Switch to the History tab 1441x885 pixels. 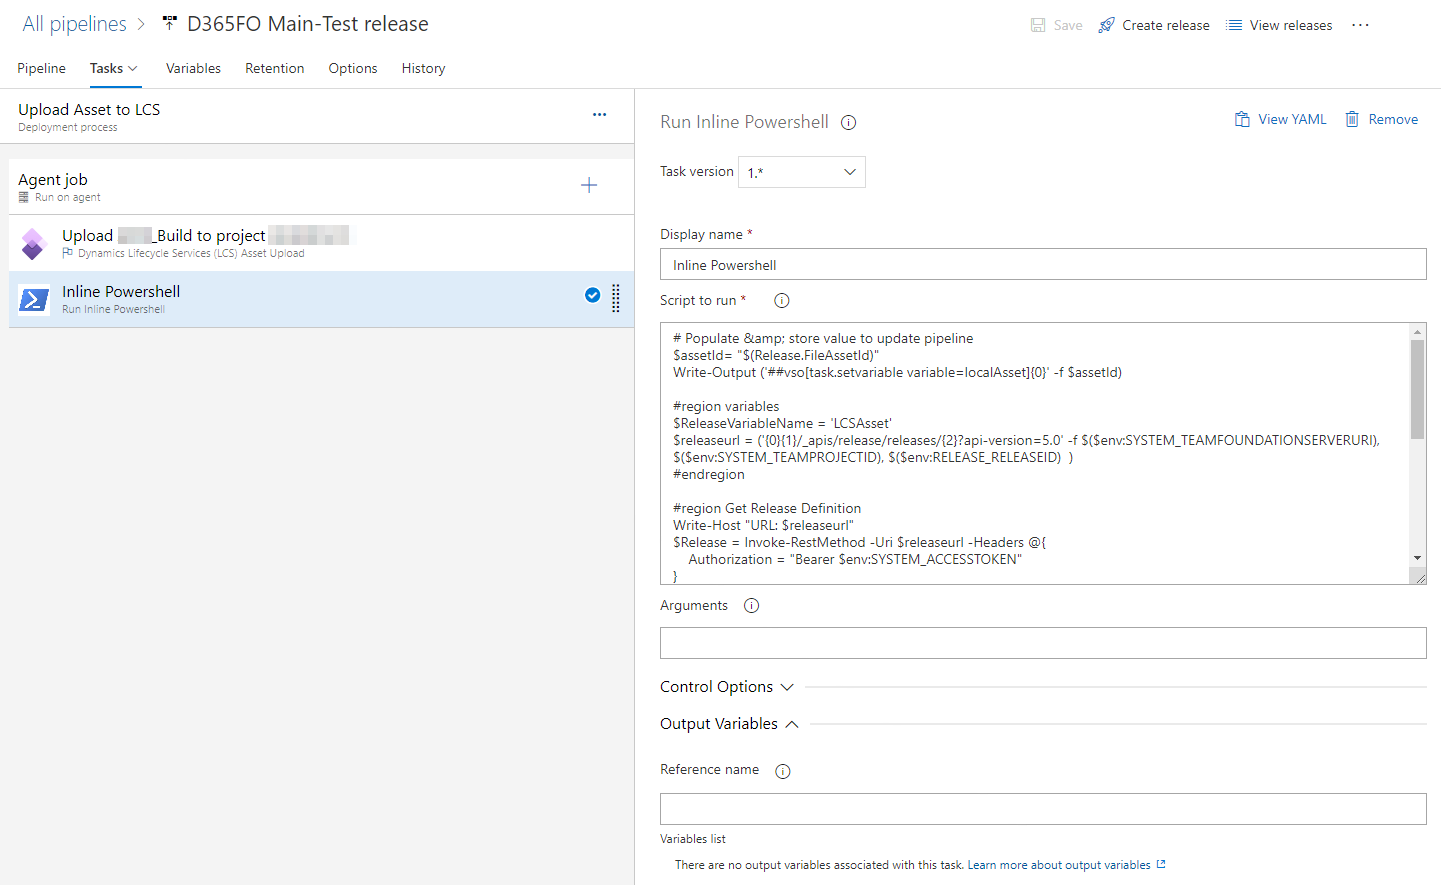pos(423,68)
